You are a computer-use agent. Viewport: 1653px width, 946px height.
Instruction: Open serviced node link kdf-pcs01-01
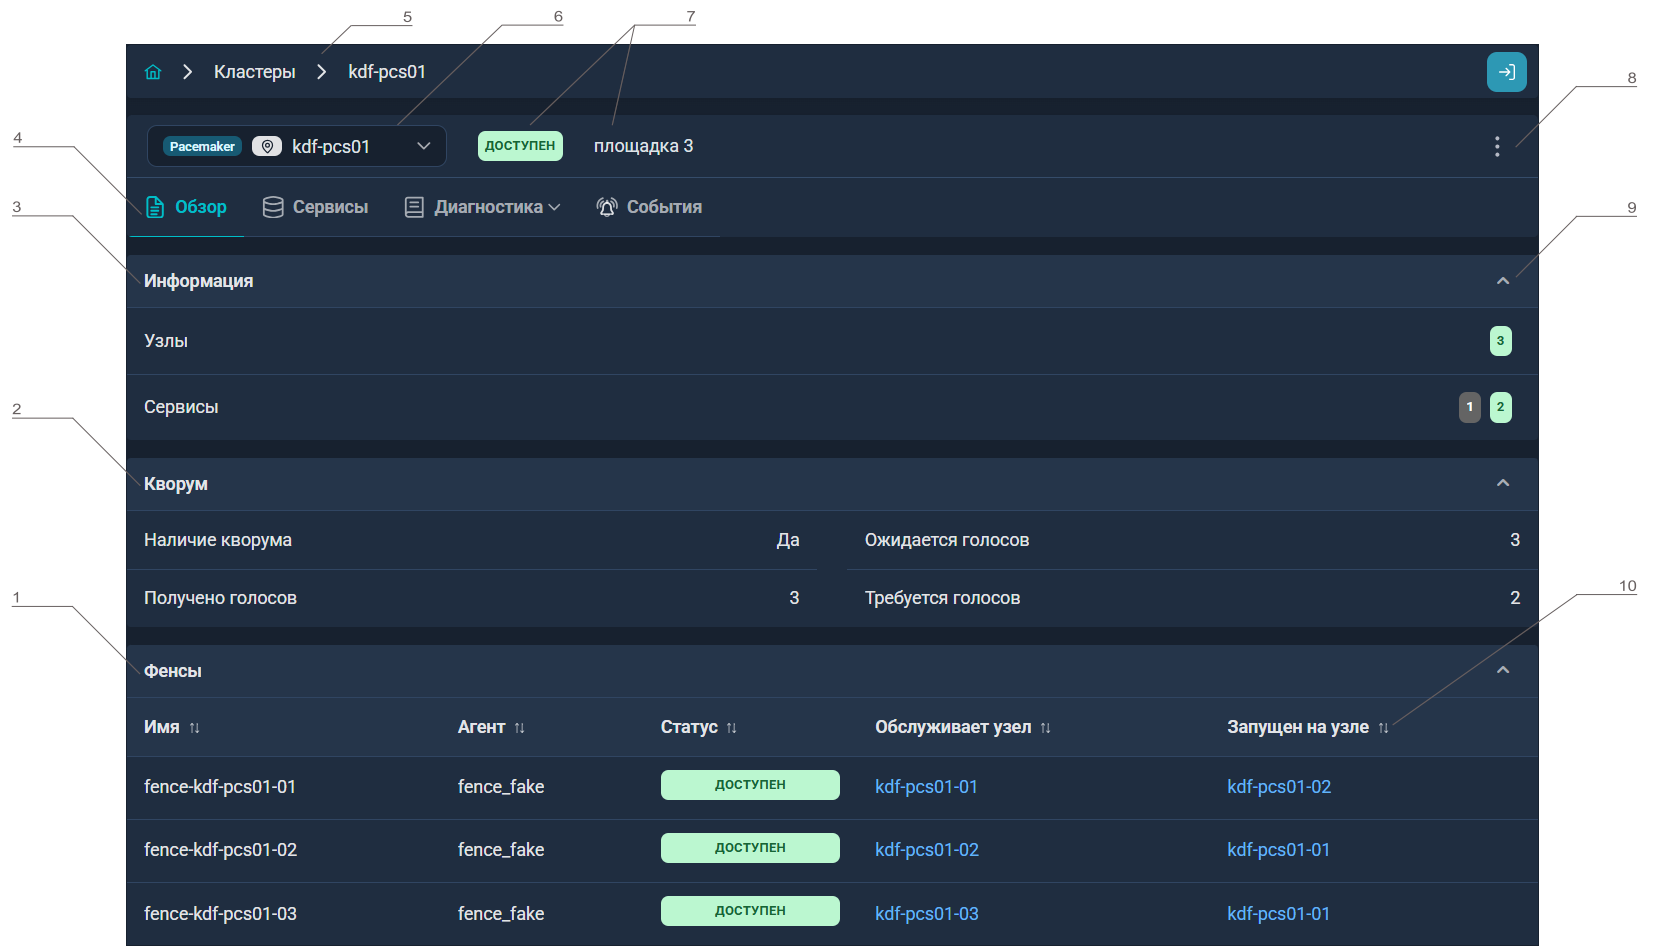point(926,787)
